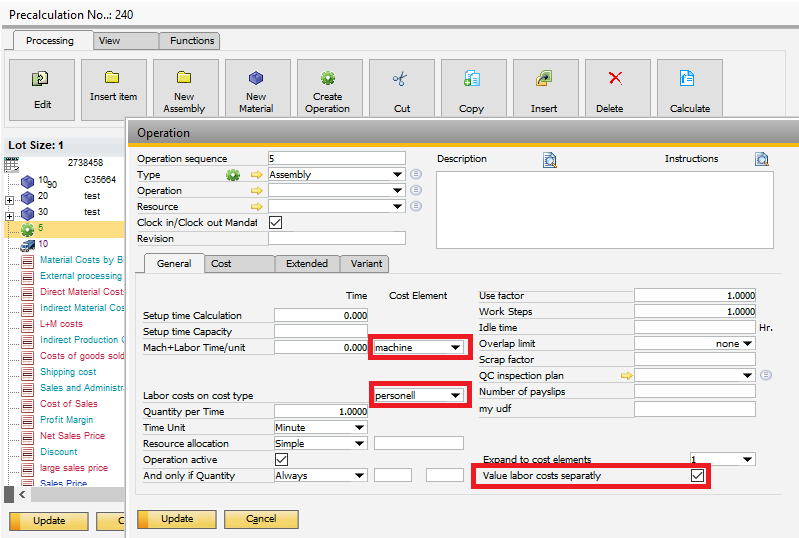The height and width of the screenshot is (538, 799).
Task: Click the Calculate toolbar icon
Action: (688, 79)
